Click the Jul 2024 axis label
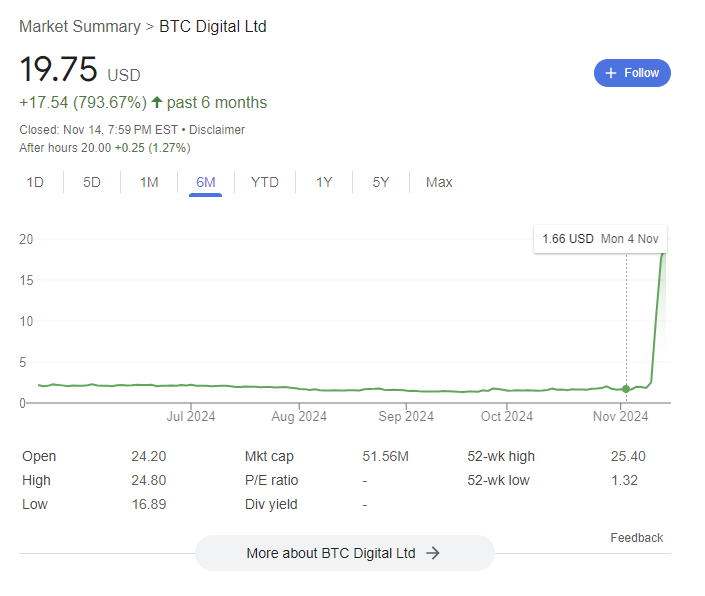 point(191,416)
